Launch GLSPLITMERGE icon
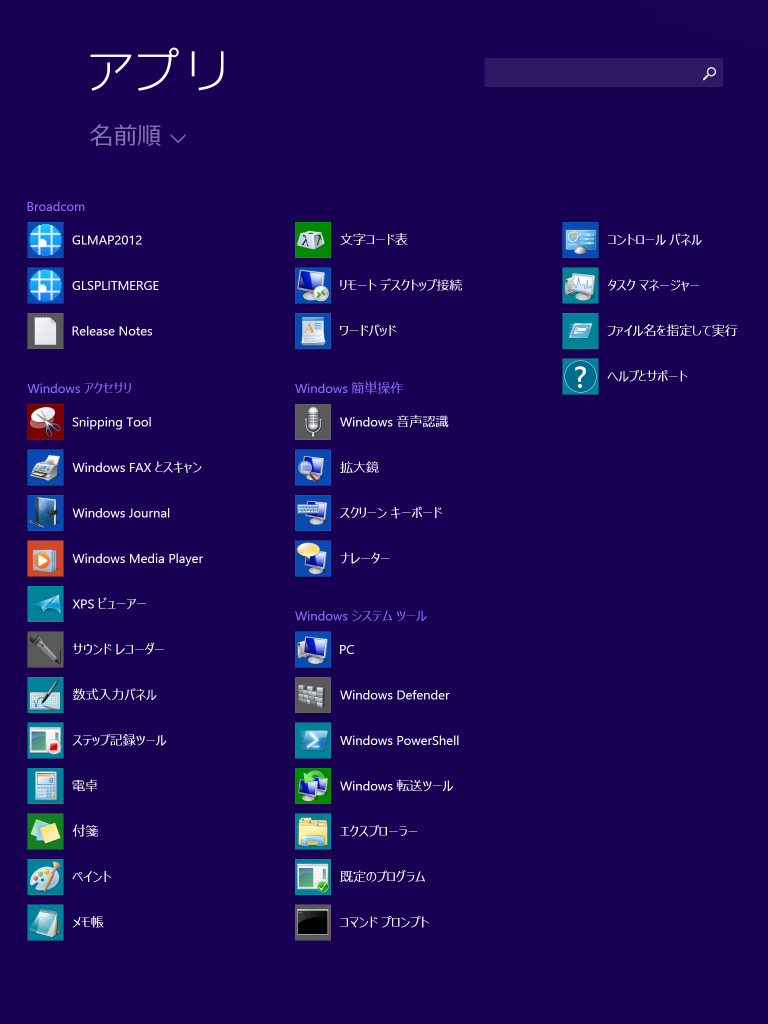 click(x=45, y=285)
